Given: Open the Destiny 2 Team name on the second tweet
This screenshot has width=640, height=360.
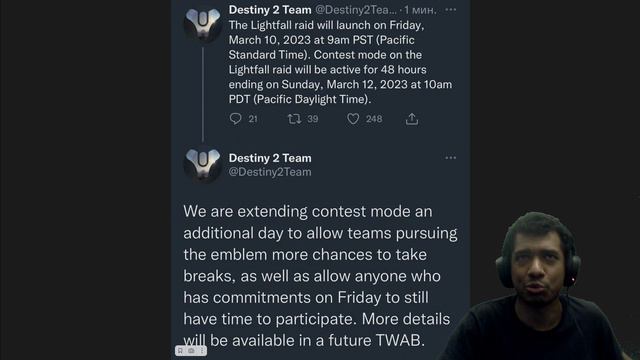Looking at the screenshot, I should 270,158.
